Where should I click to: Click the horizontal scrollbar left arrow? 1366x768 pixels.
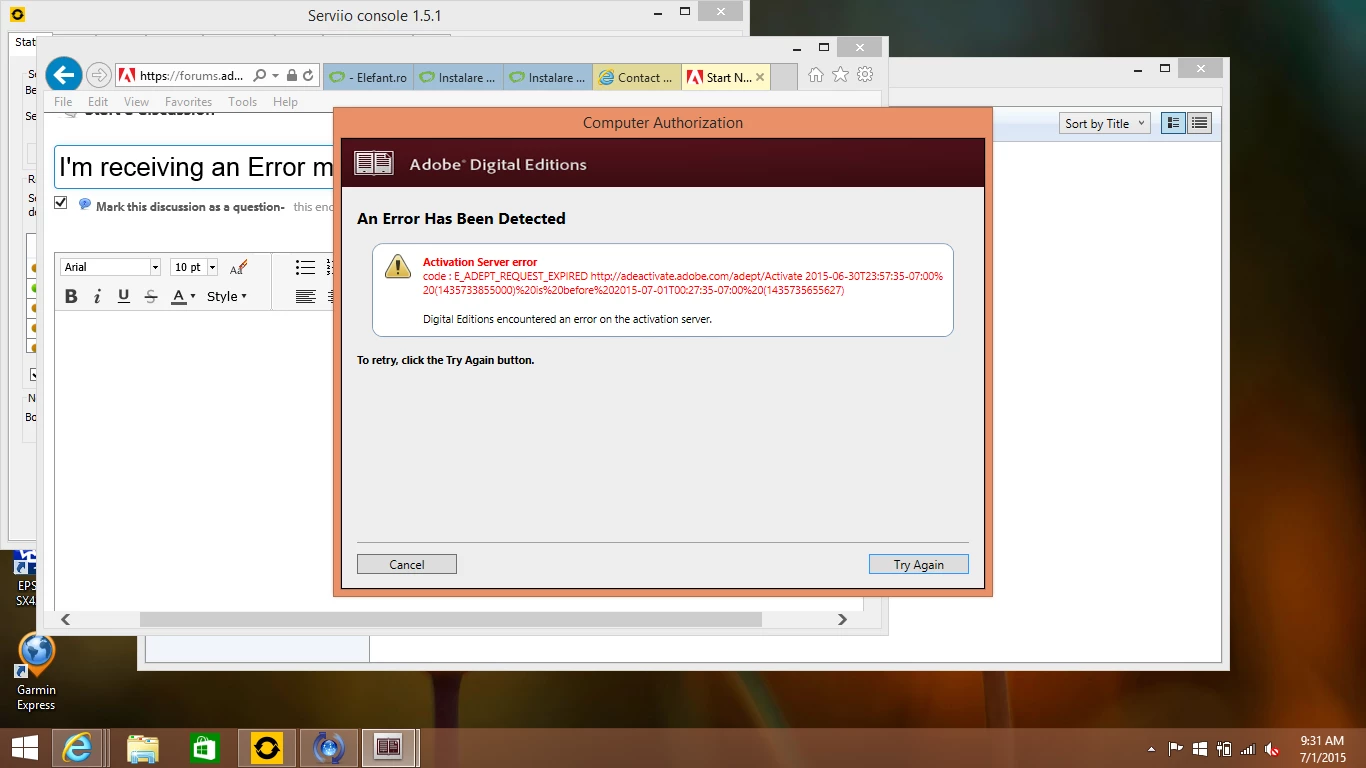pyautogui.click(x=66, y=619)
